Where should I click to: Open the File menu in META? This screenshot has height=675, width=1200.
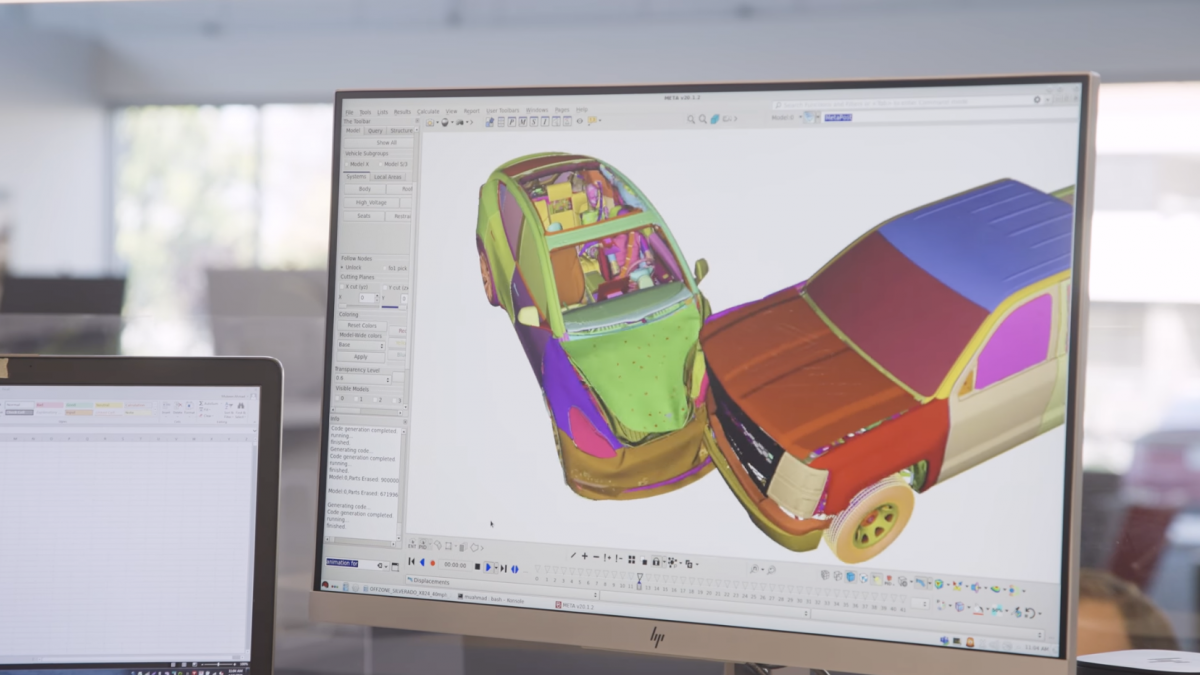click(349, 112)
